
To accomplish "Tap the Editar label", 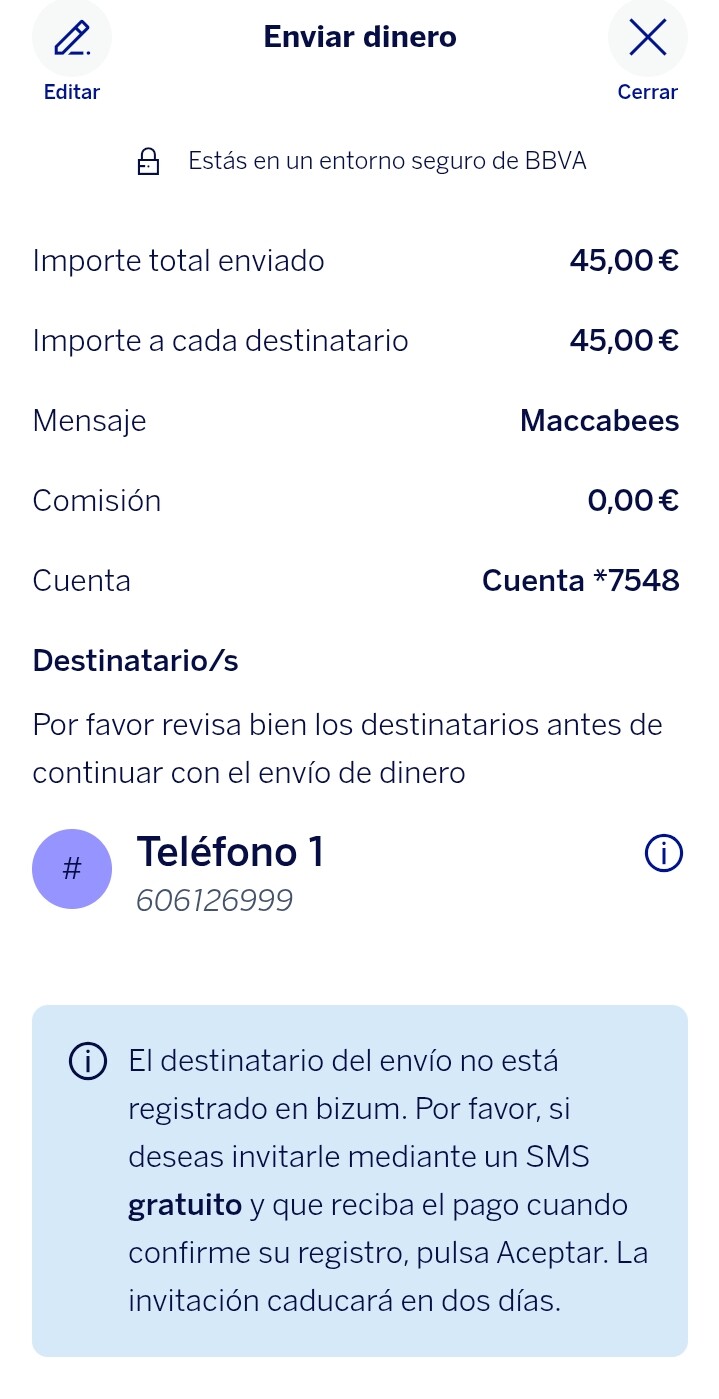I will [72, 92].
